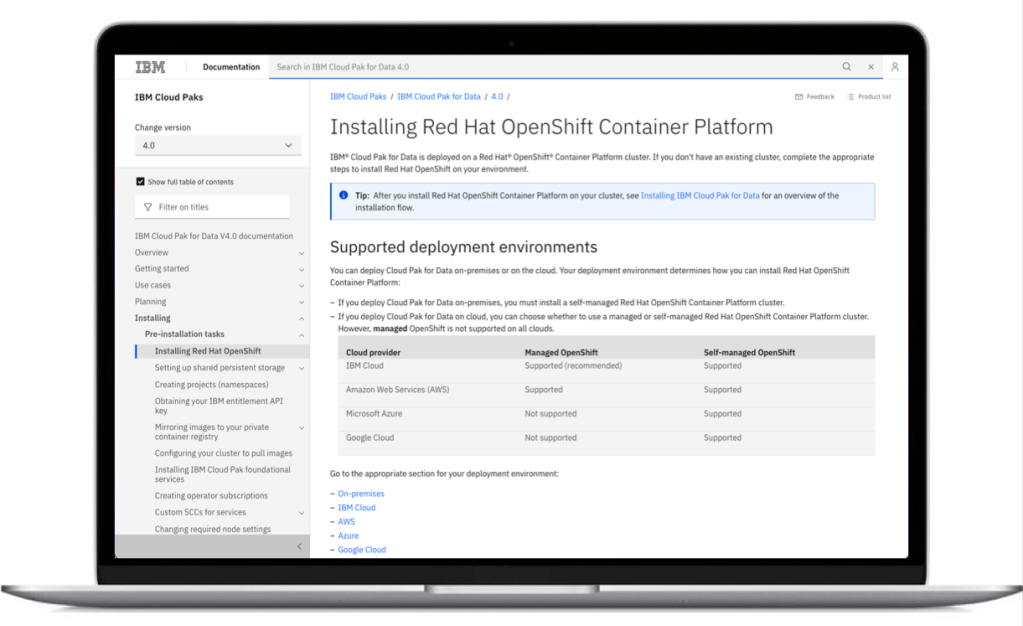Screen dimensions: 1023x626
Task: Open the user profile icon
Action: tap(895, 67)
